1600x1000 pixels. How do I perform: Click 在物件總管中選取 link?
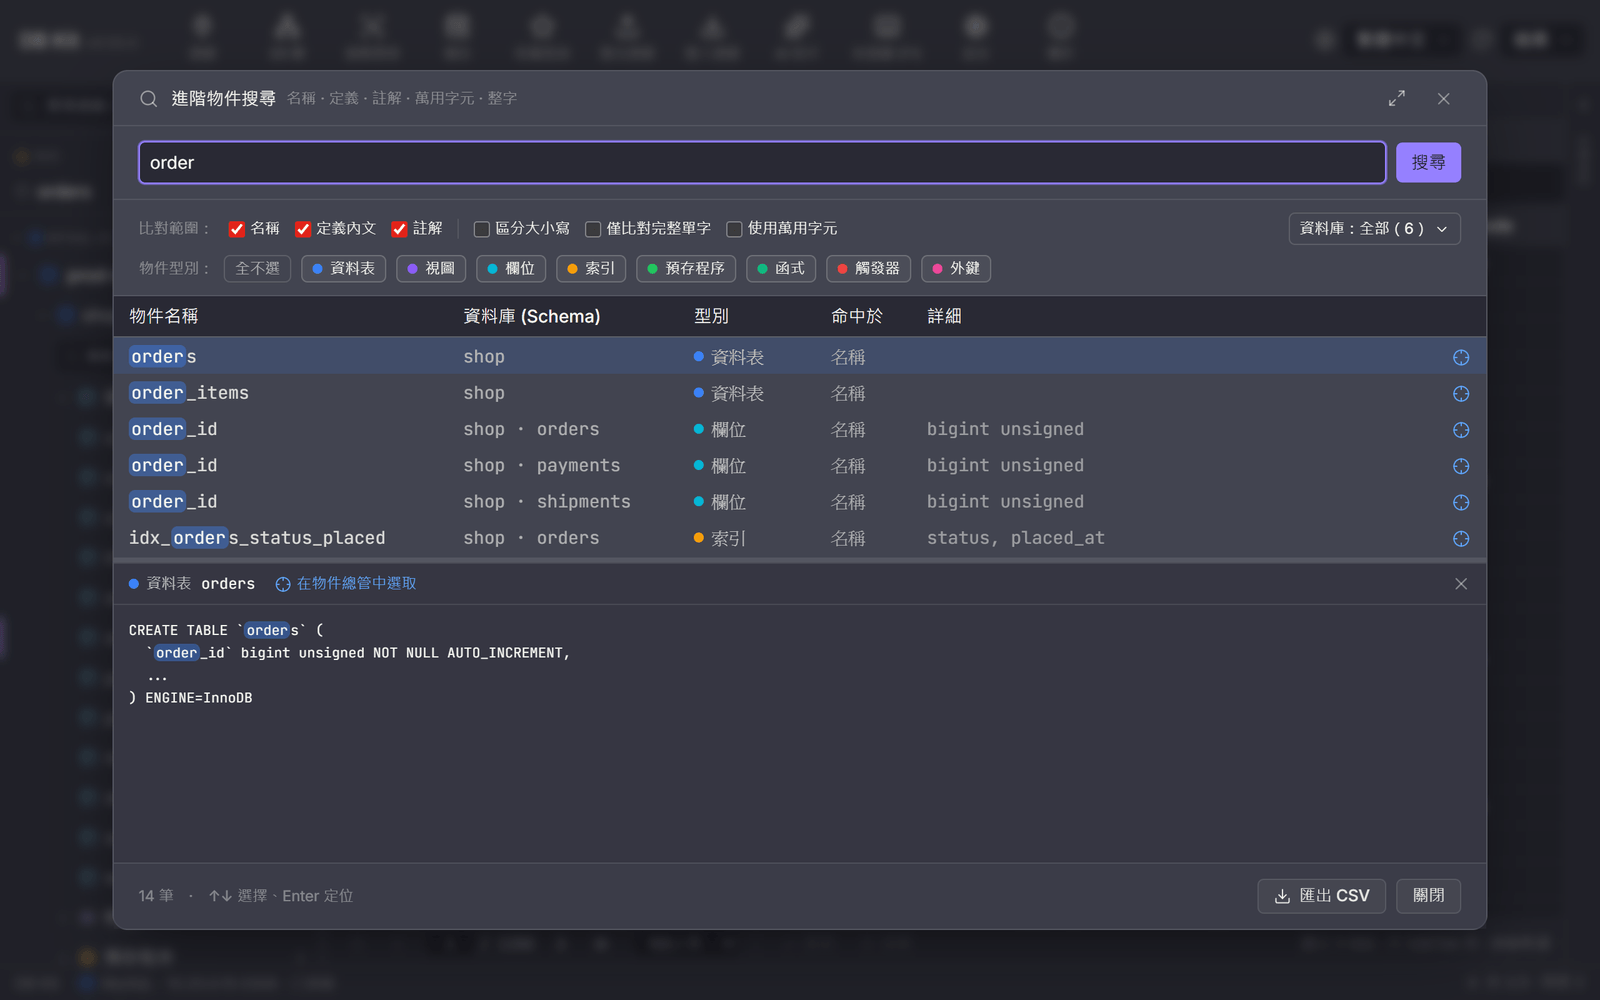(x=346, y=584)
